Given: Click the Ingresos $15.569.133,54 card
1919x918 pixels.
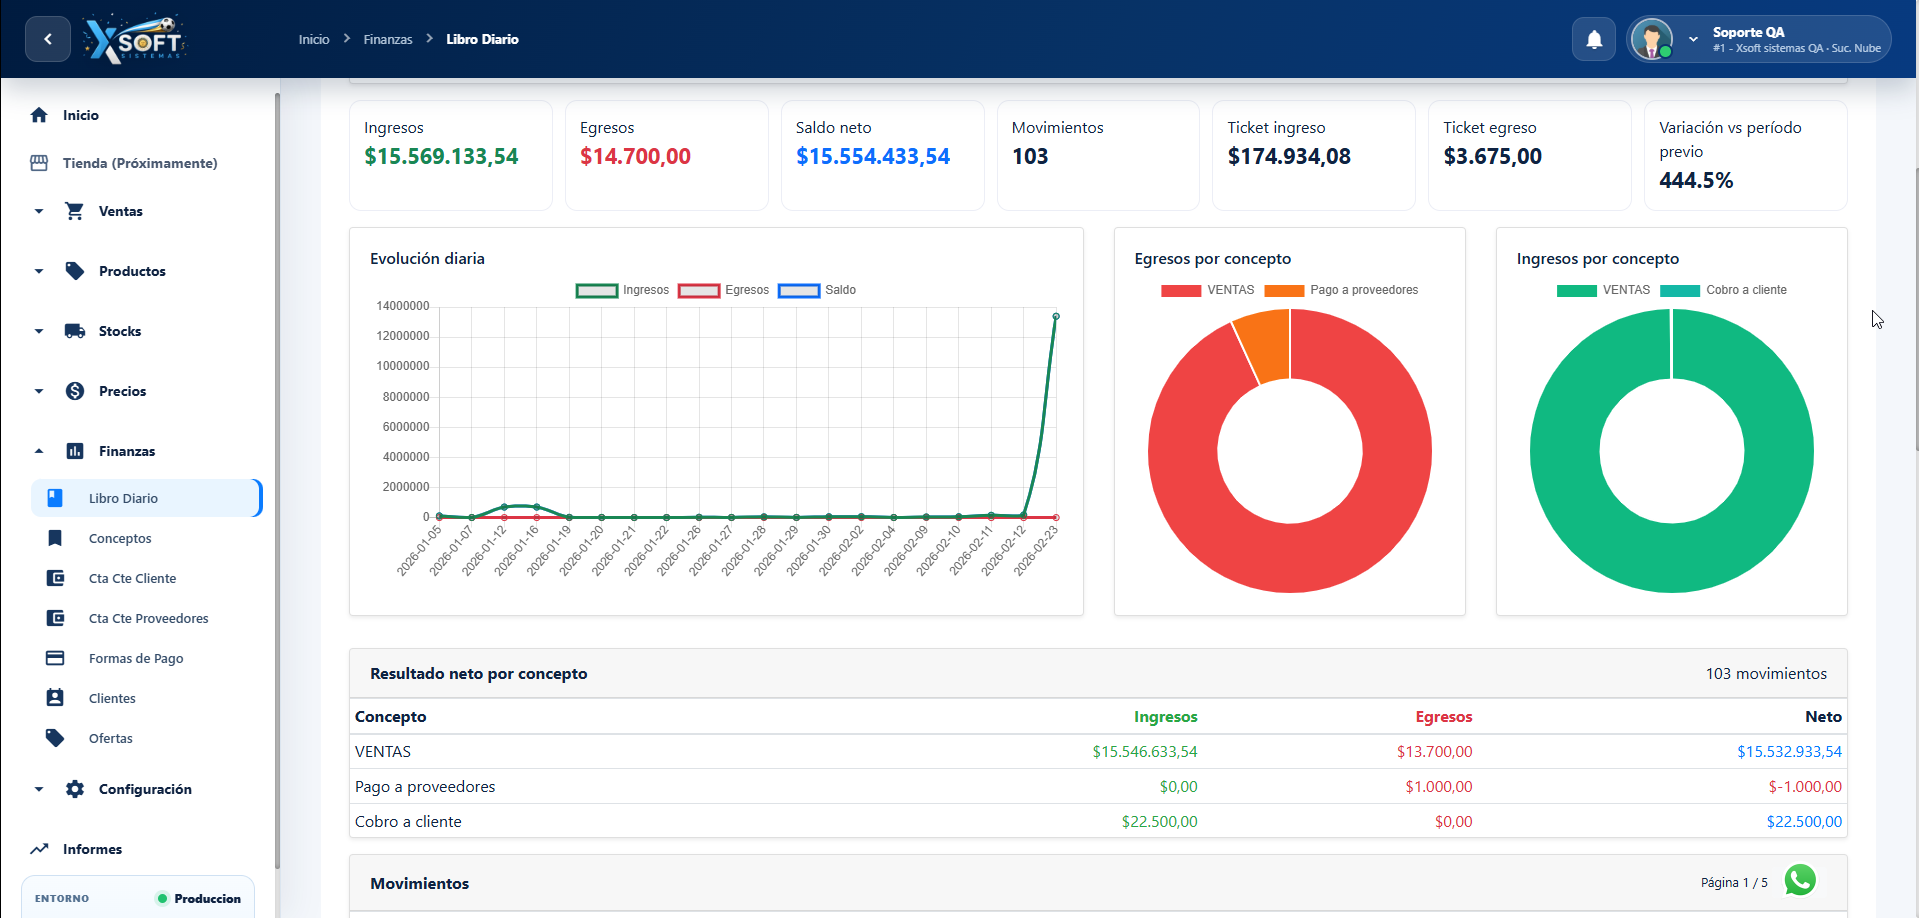Looking at the screenshot, I should (450, 155).
